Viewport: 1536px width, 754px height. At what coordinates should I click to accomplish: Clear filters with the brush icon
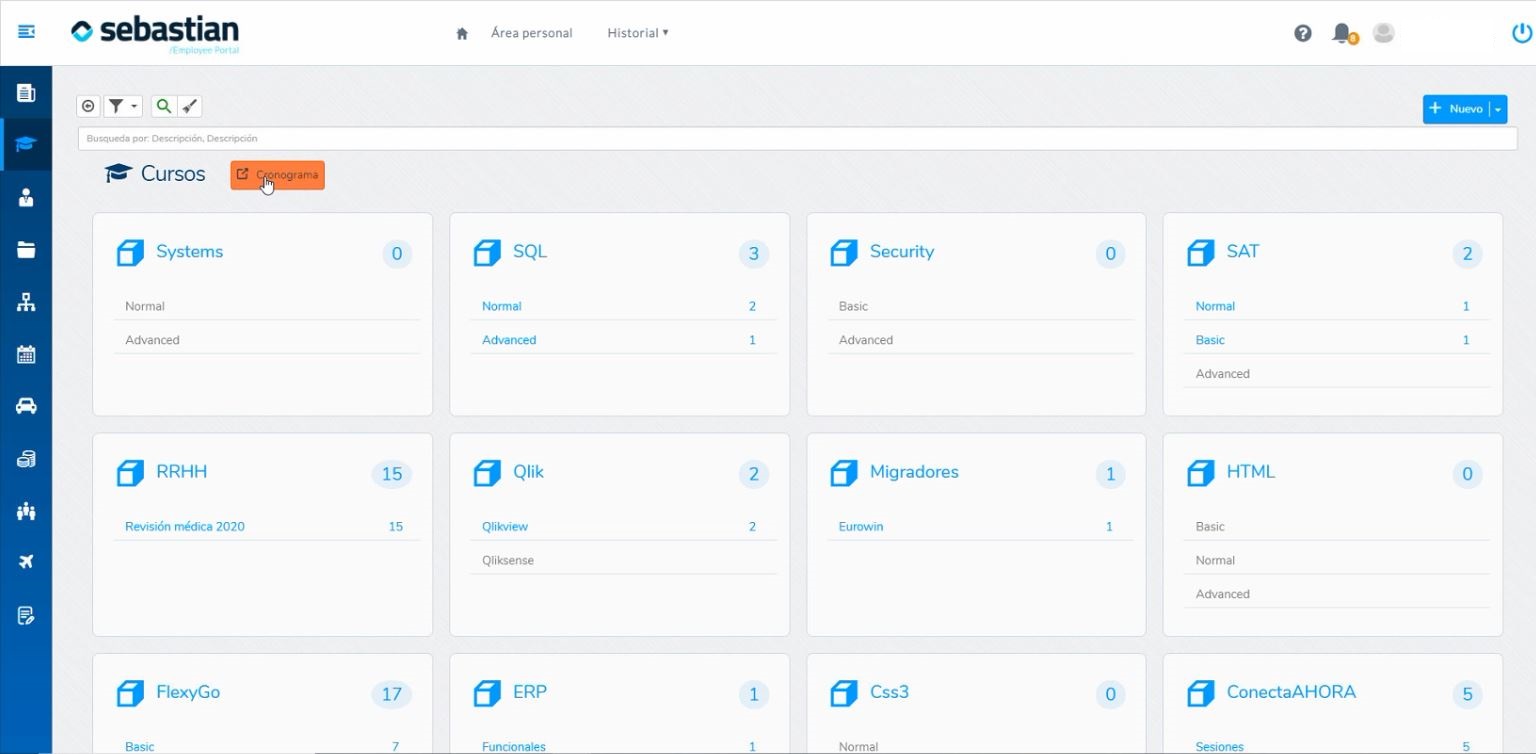pyautogui.click(x=190, y=106)
